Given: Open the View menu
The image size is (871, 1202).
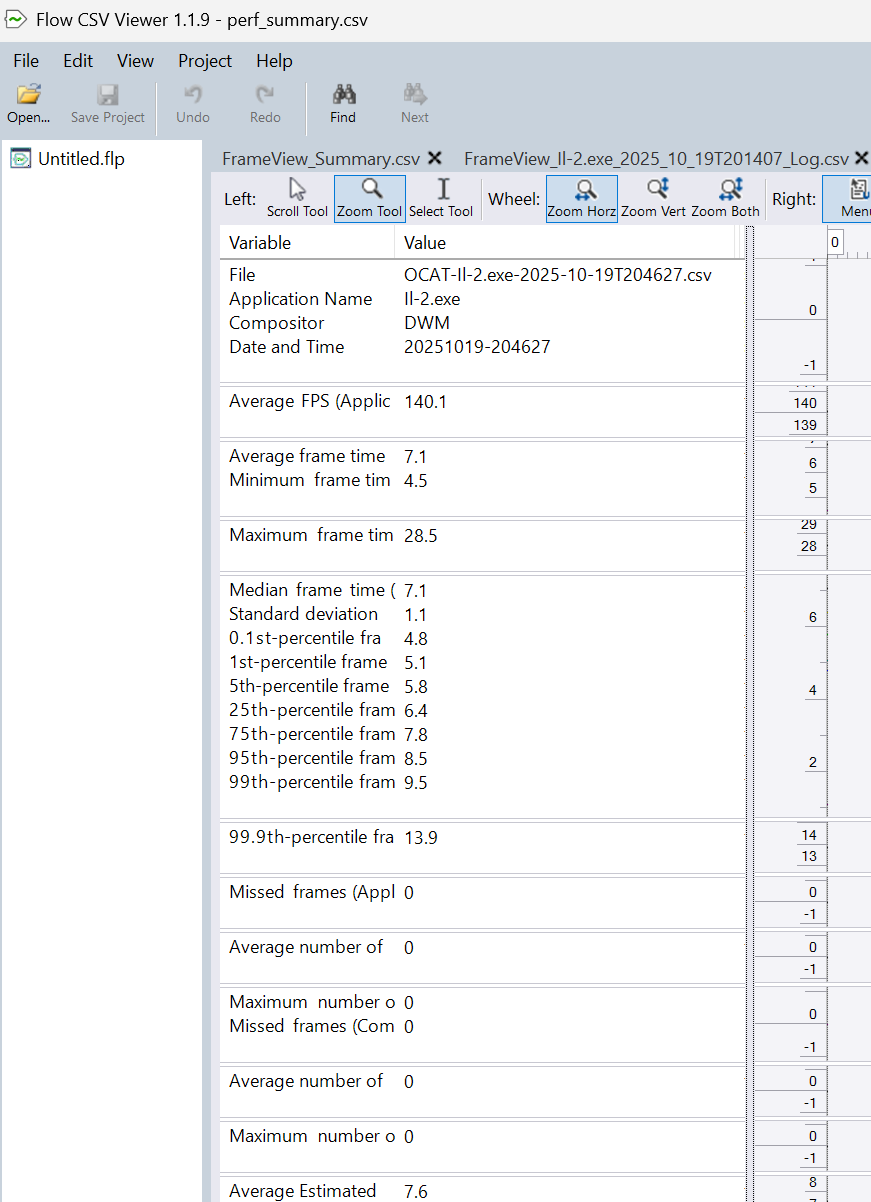Looking at the screenshot, I should 135,61.
